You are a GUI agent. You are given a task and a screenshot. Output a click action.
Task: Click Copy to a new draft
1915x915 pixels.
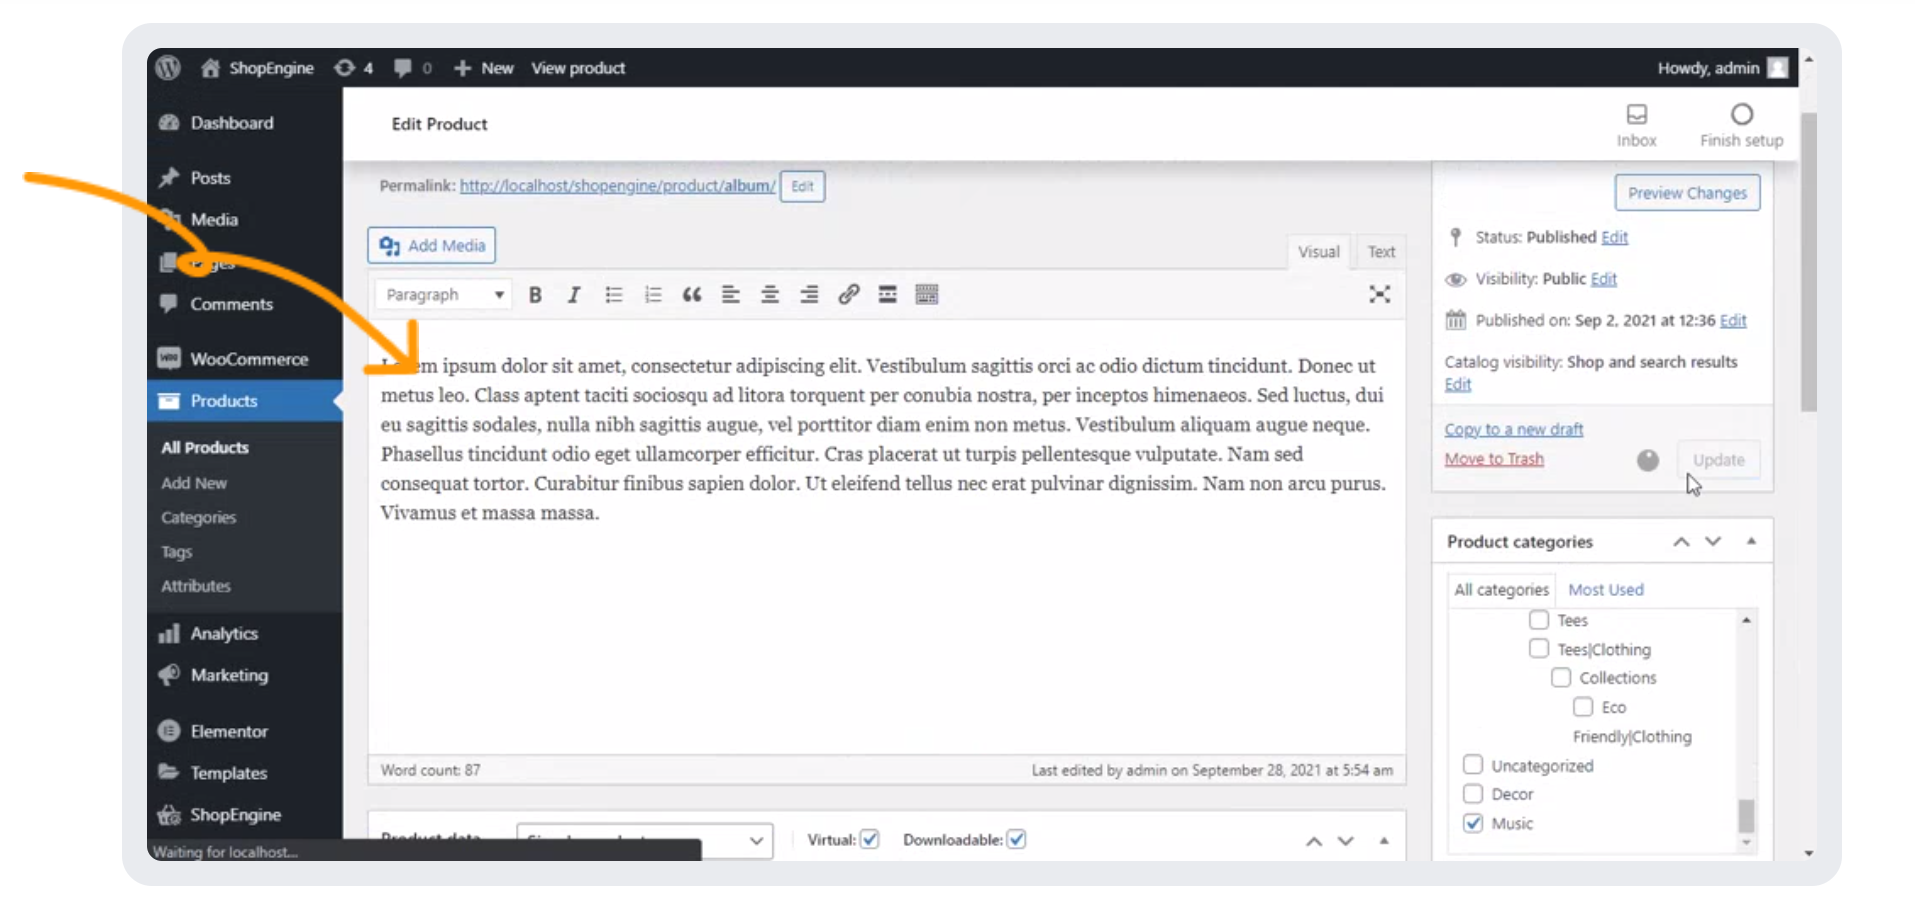(1514, 429)
